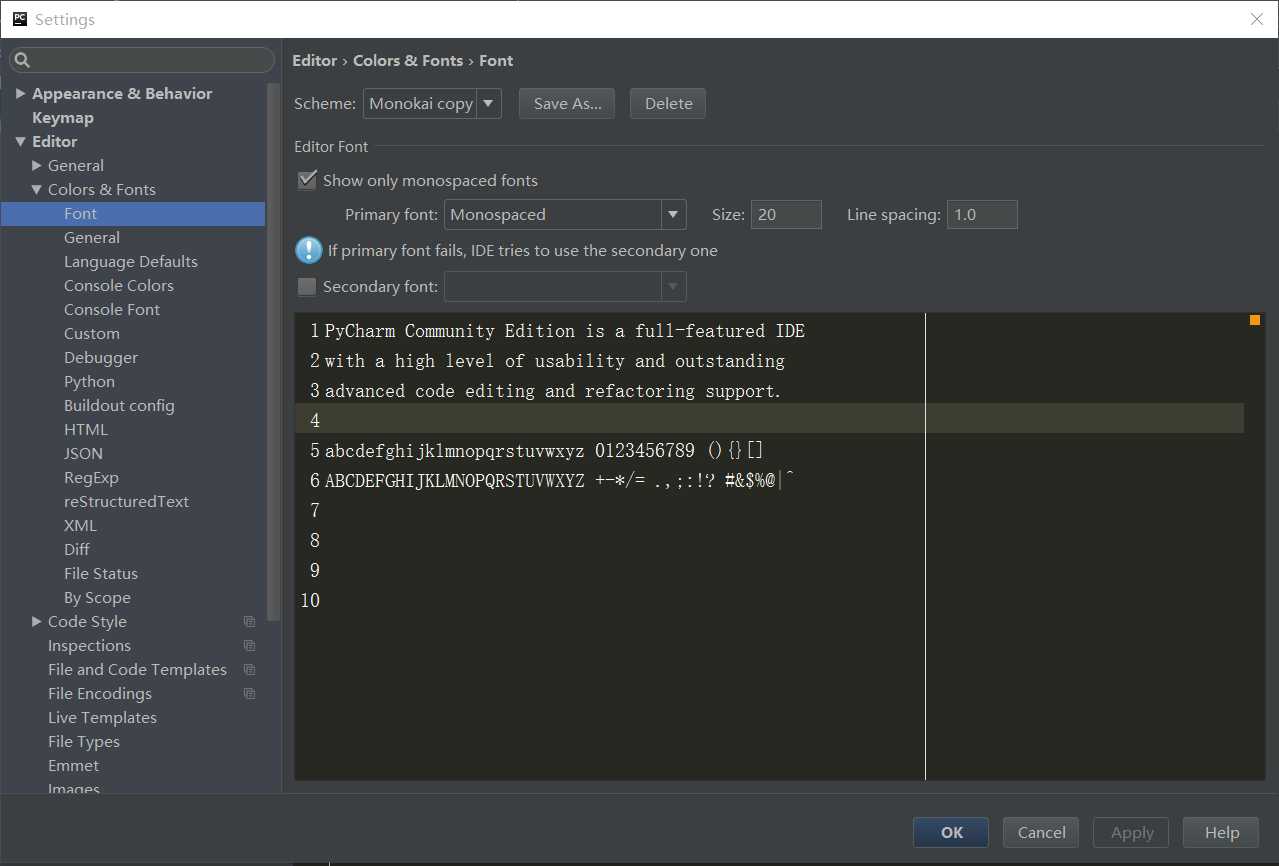Select JSON color settings
The image size is (1279, 866).
tap(84, 454)
